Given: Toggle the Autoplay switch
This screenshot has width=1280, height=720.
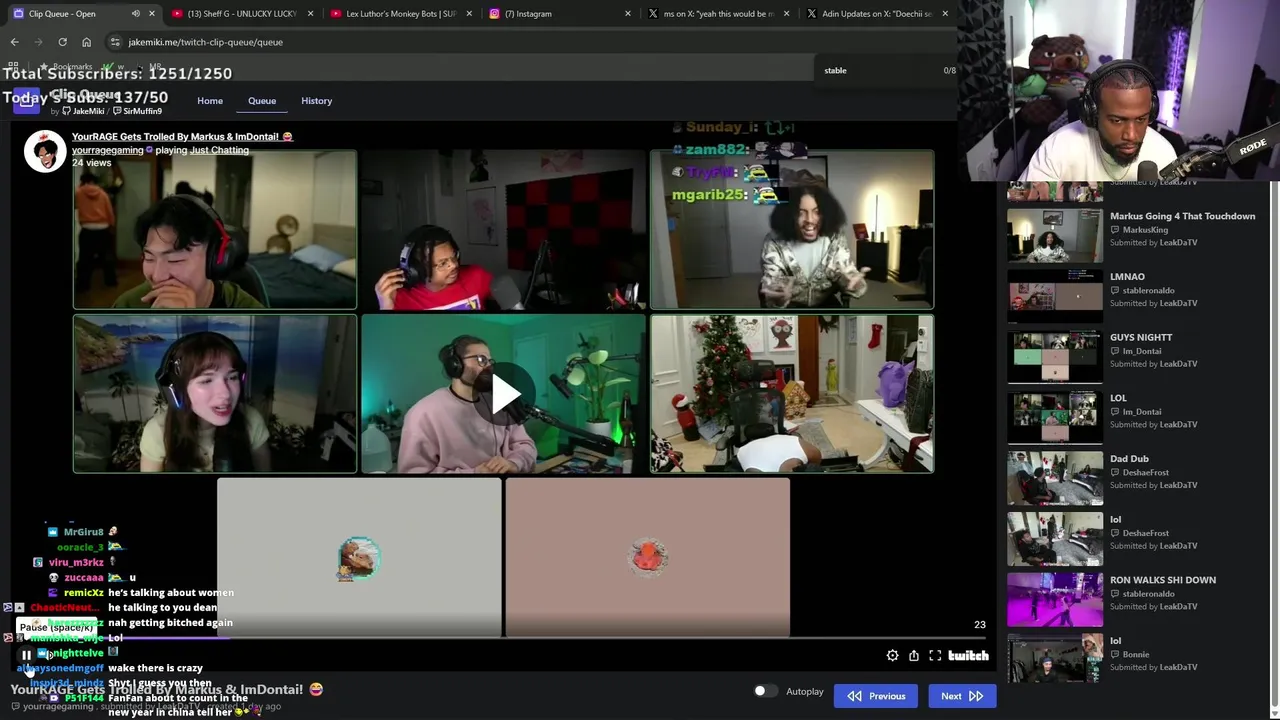Looking at the screenshot, I should coord(765,691).
